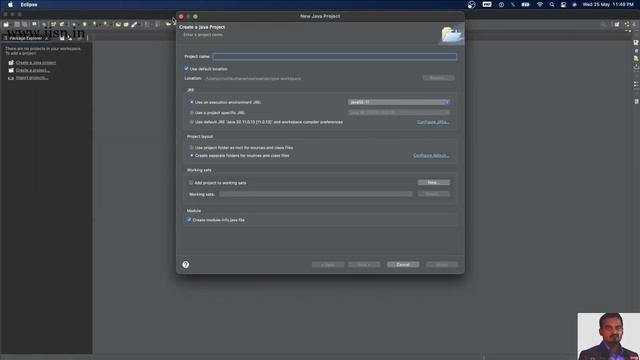Click the battery icon in menu bar
The height and width of the screenshot is (360, 640).
pyautogui.click(x=526, y=4)
